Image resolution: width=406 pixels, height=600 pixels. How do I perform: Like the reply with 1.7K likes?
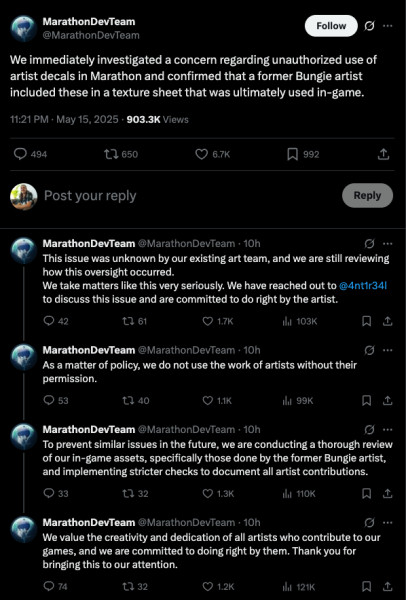pyautogui.click(x=217, y=321)
